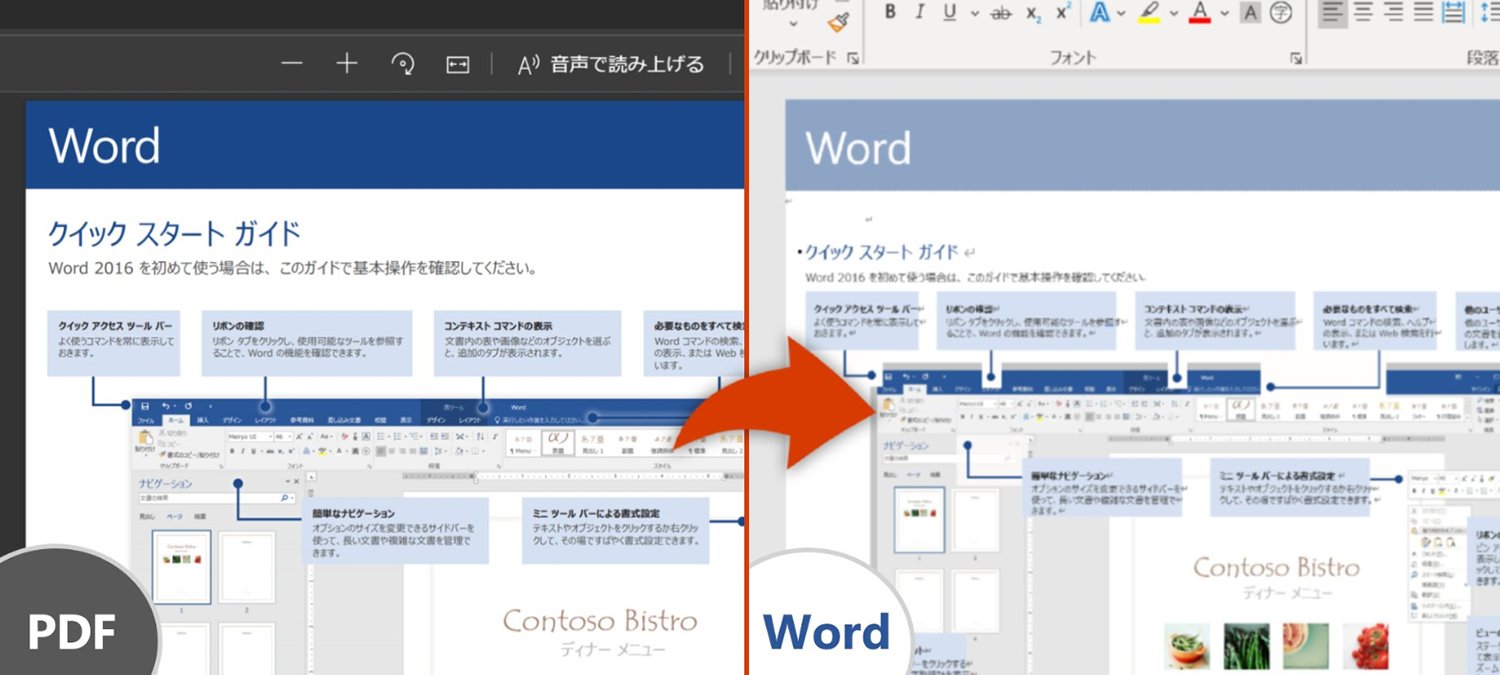Toggle Italic formatting in Word ribbon
The width and height of the screenshot is (1500, 675).
pyautogui.click(x=919, y=13)
